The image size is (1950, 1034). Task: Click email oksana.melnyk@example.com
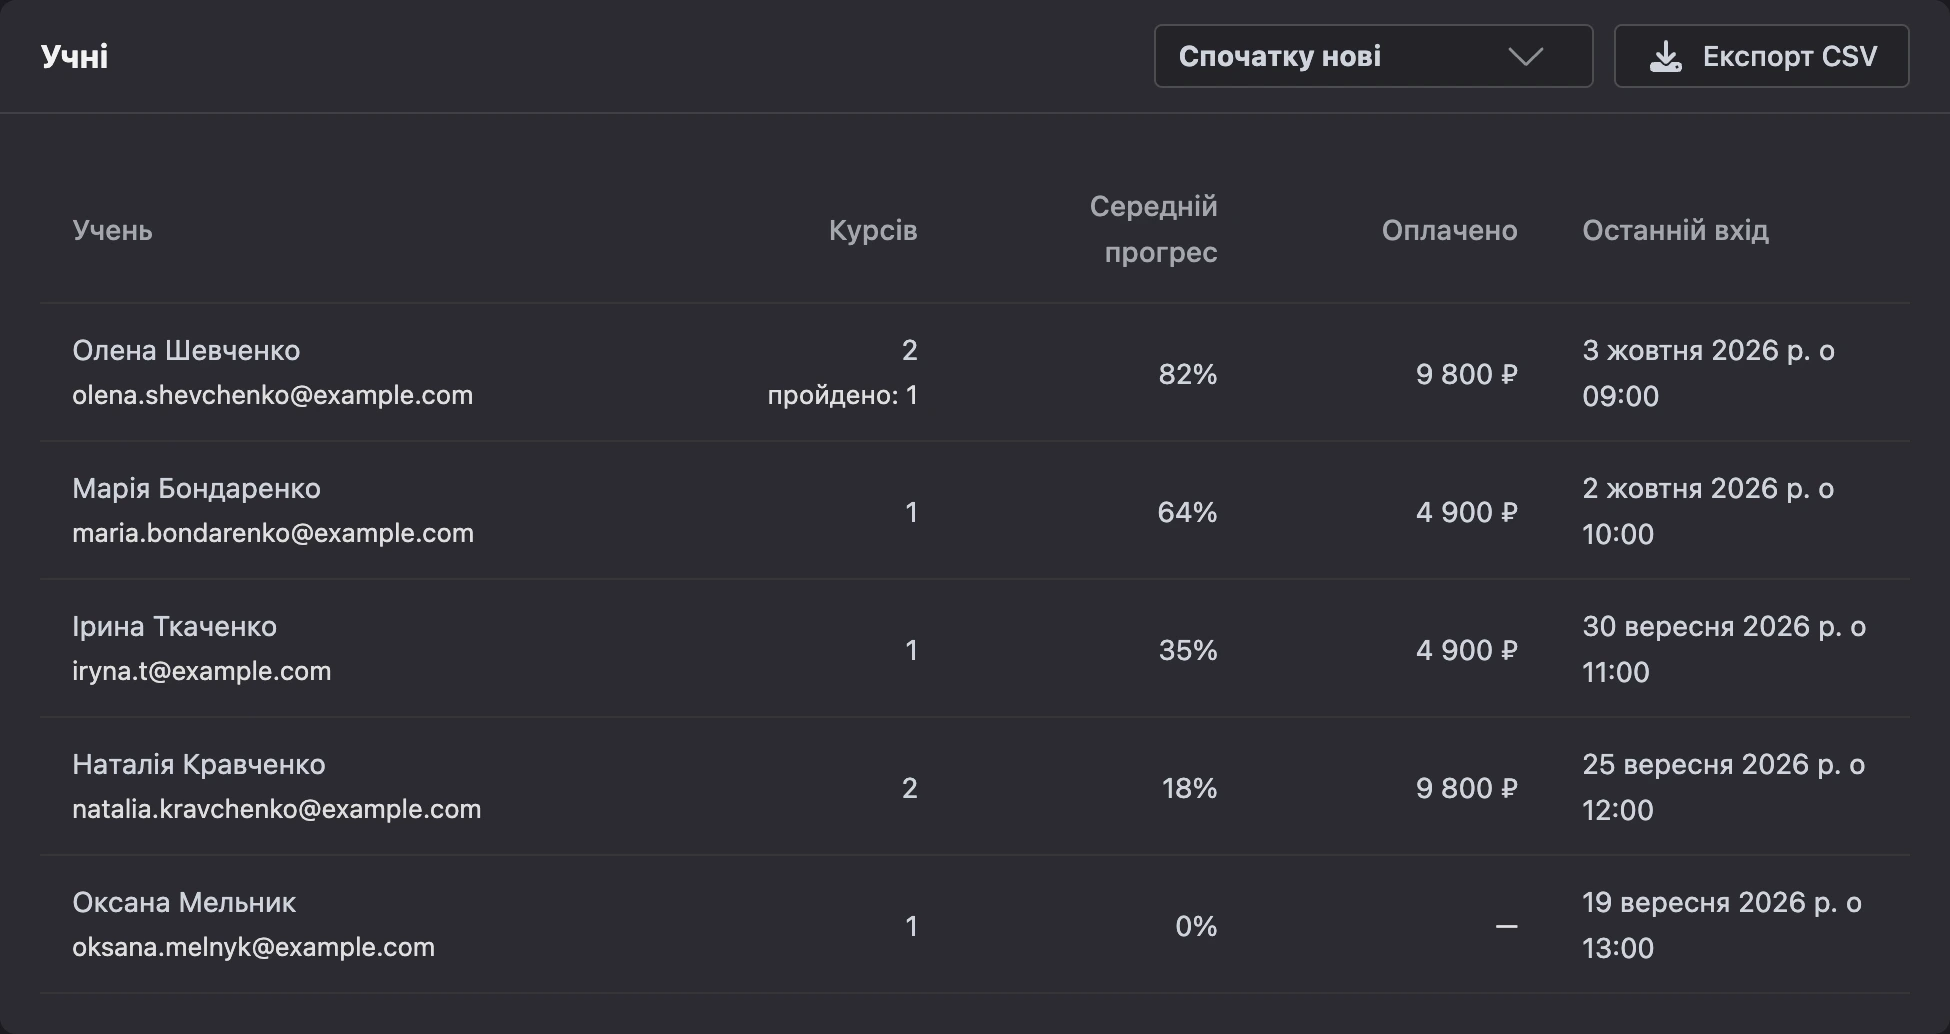(x=253, y=947)
